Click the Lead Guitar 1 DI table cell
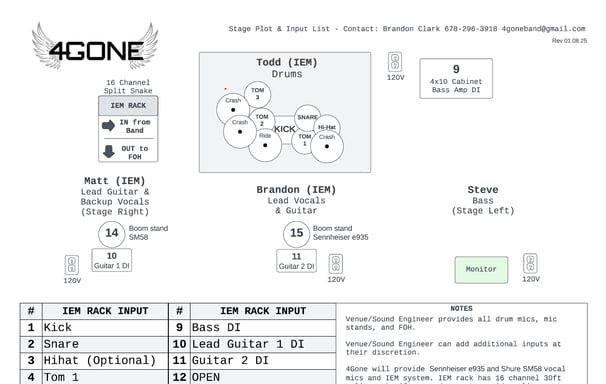This screenshot has width=606, height=384. coord(263,344)
